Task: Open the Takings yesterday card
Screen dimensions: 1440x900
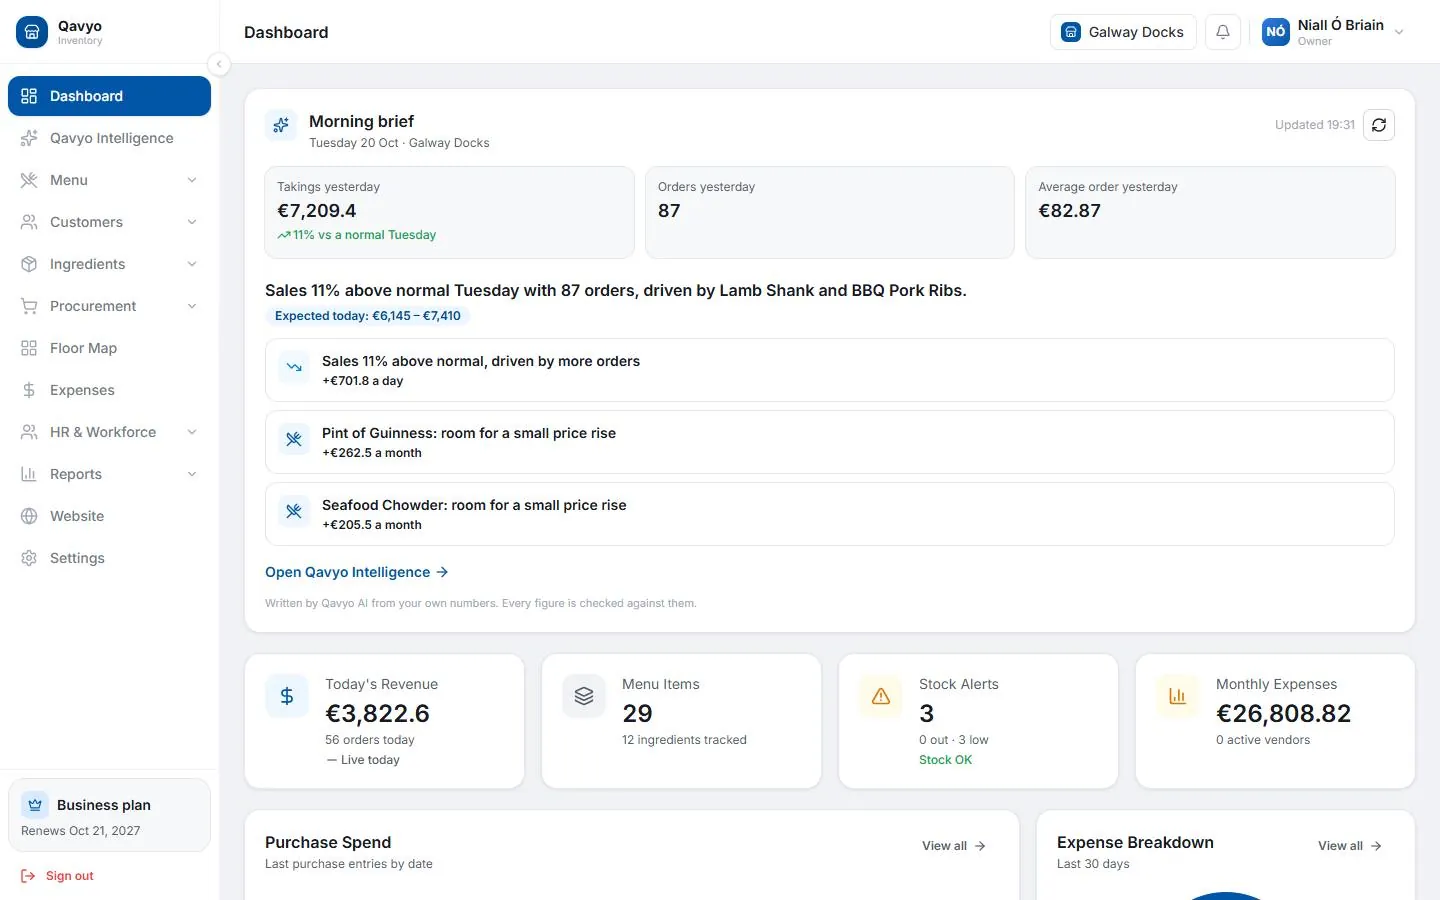Action: click(x=449, y=212)
